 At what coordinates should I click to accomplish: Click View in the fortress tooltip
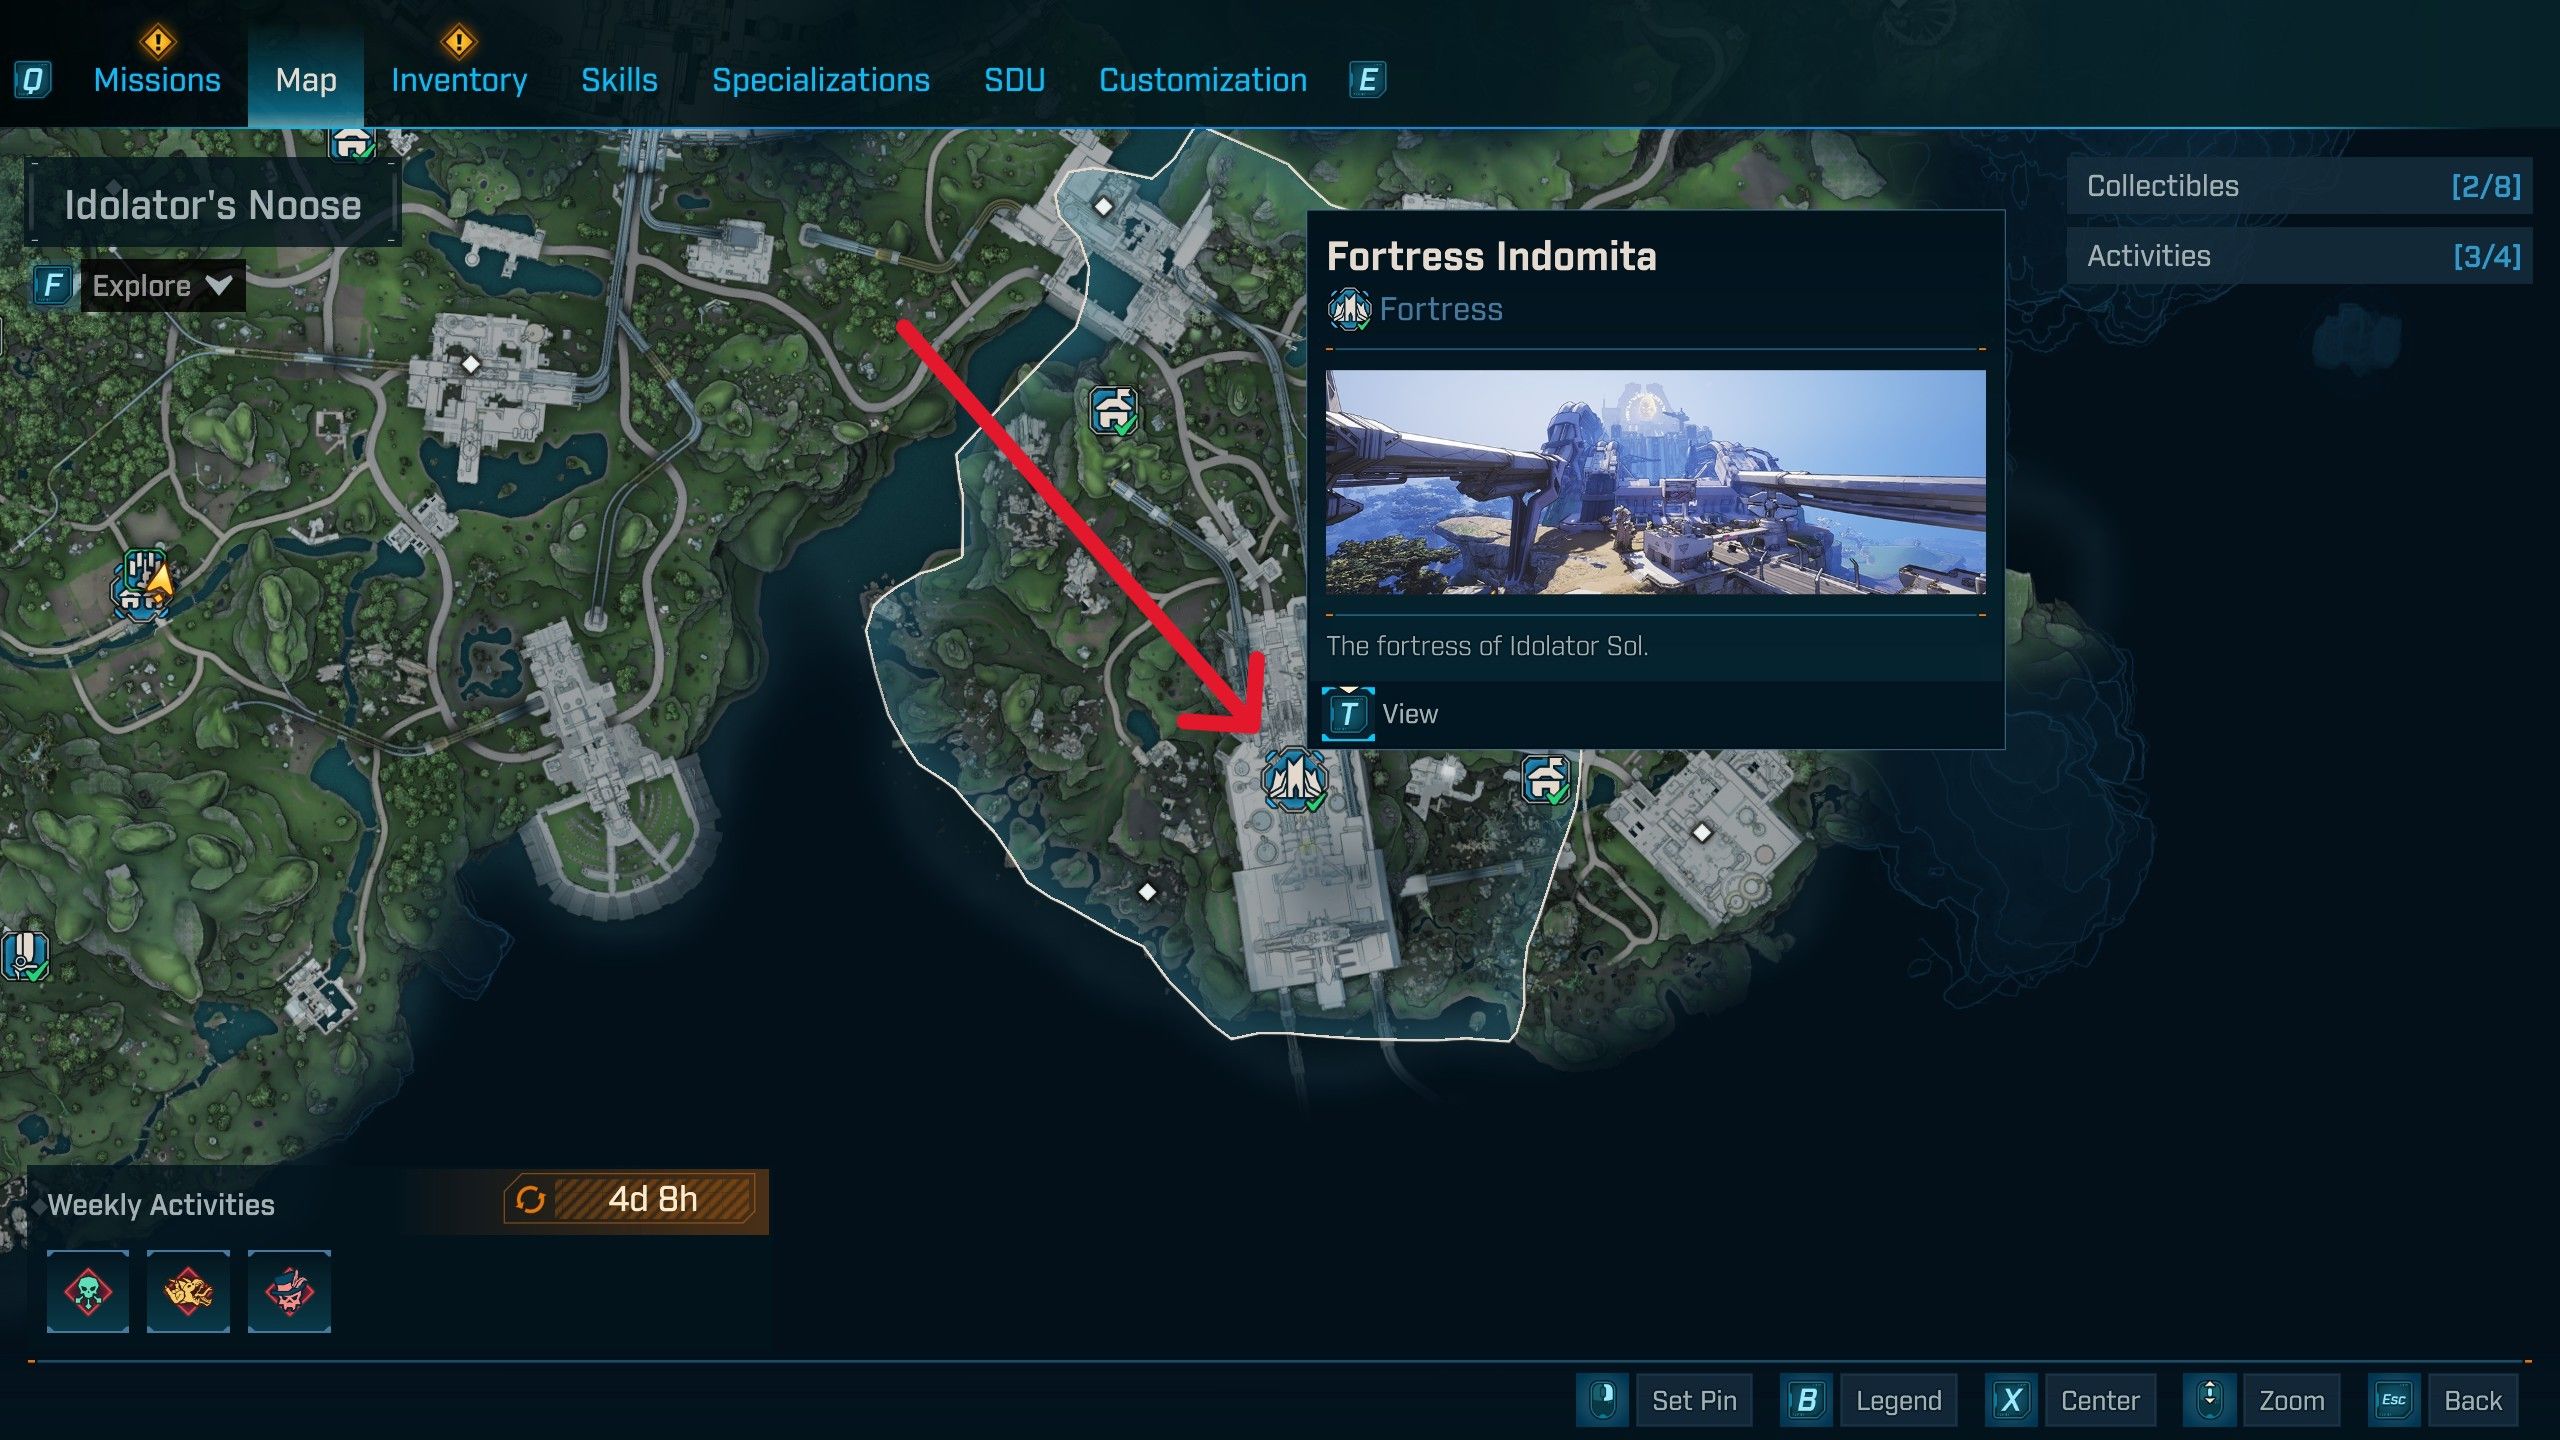click(1410, 714)
